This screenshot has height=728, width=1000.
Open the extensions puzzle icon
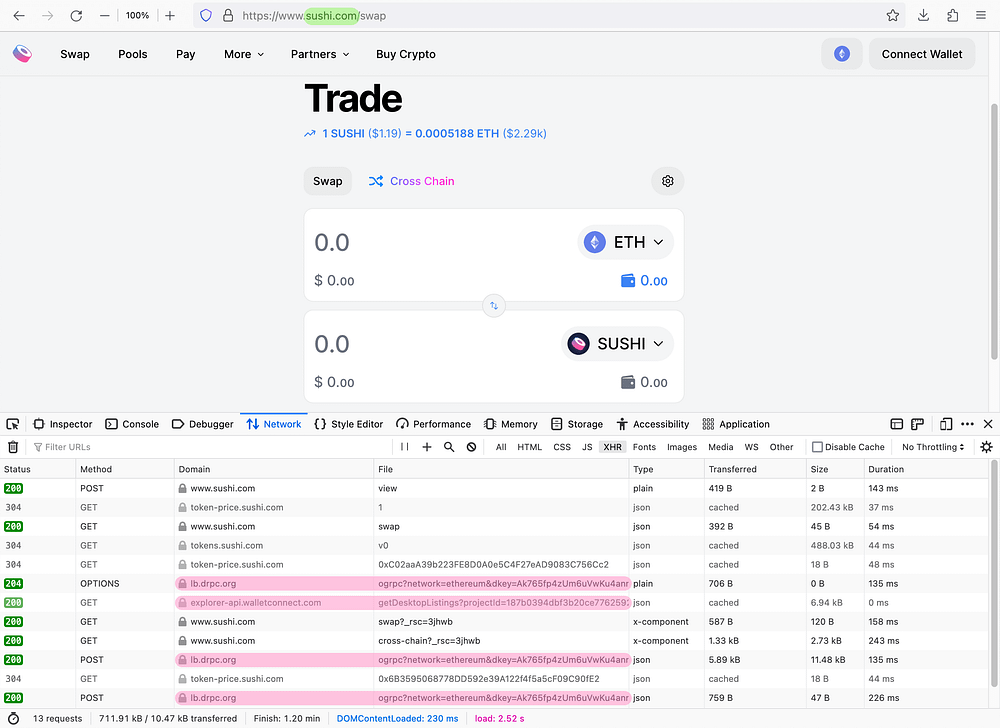(x=952, y=16)
